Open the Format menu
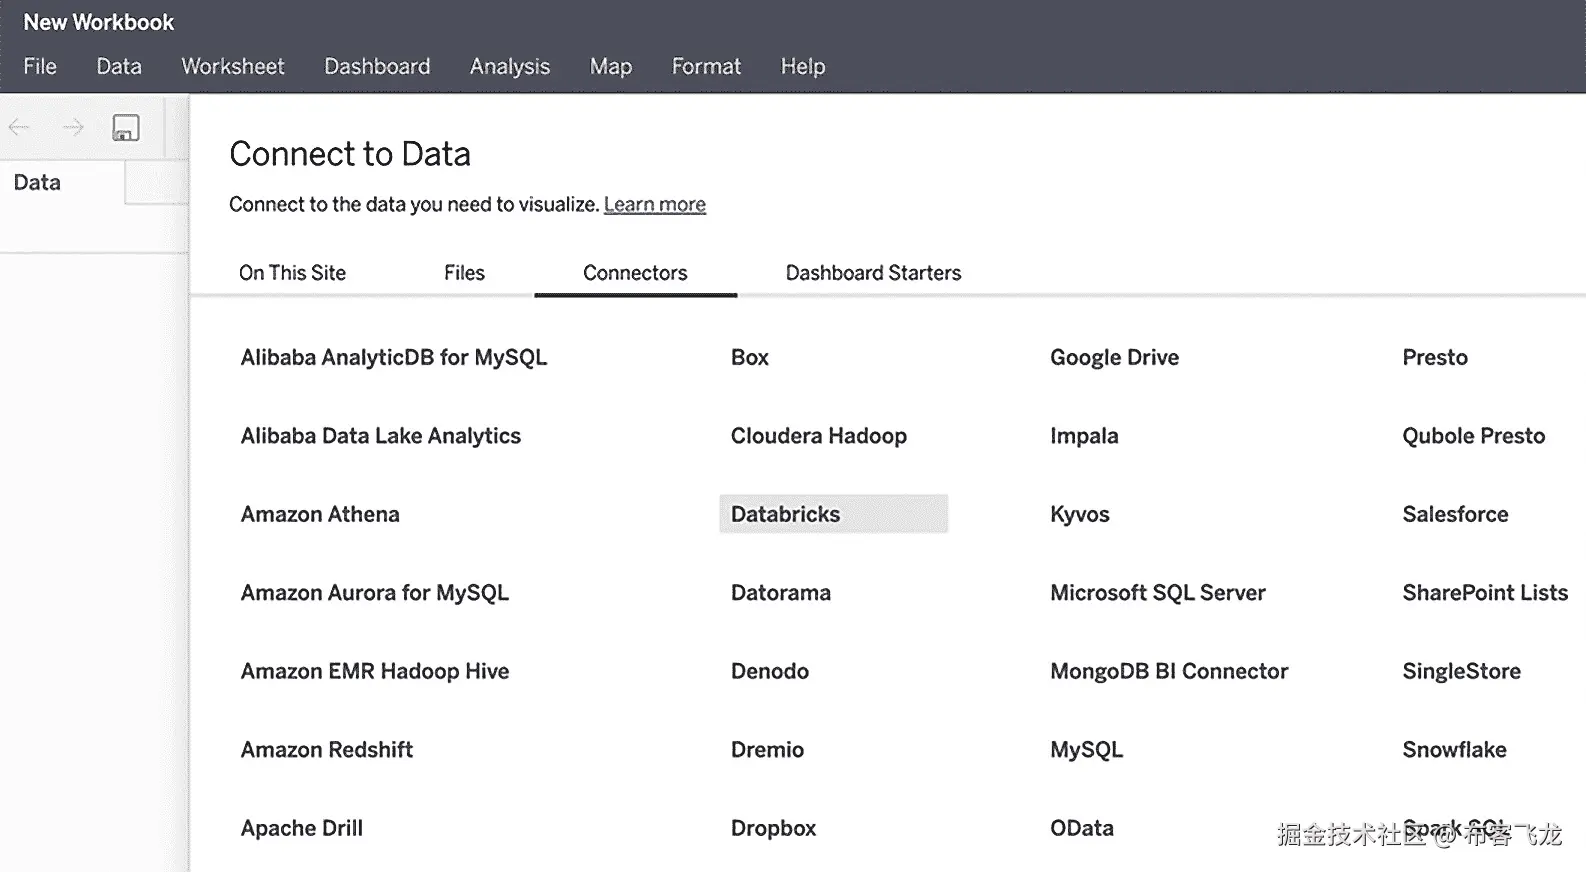The image size is (1586, 872). (706, 66)
